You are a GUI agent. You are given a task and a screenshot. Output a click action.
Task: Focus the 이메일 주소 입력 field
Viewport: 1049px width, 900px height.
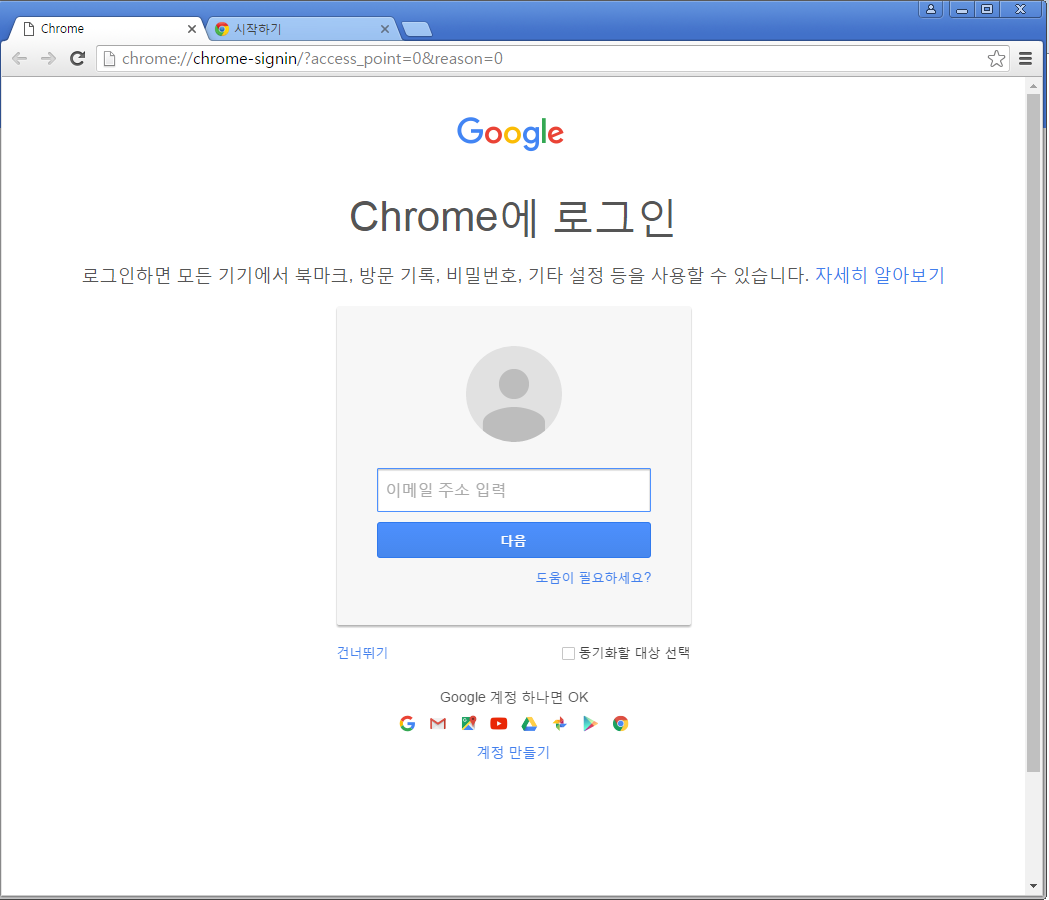514,490
